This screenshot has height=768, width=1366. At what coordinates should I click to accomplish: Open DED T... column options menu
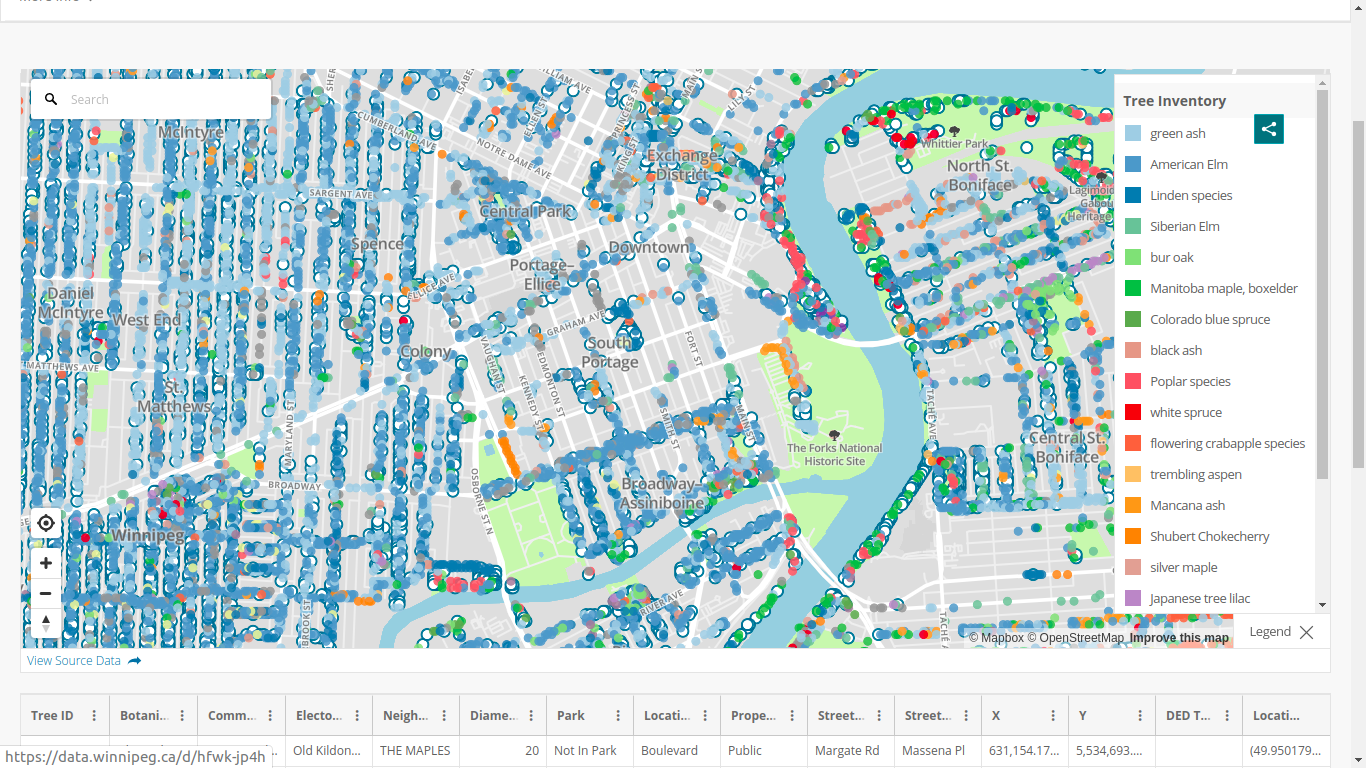(x=1227, y=716)
